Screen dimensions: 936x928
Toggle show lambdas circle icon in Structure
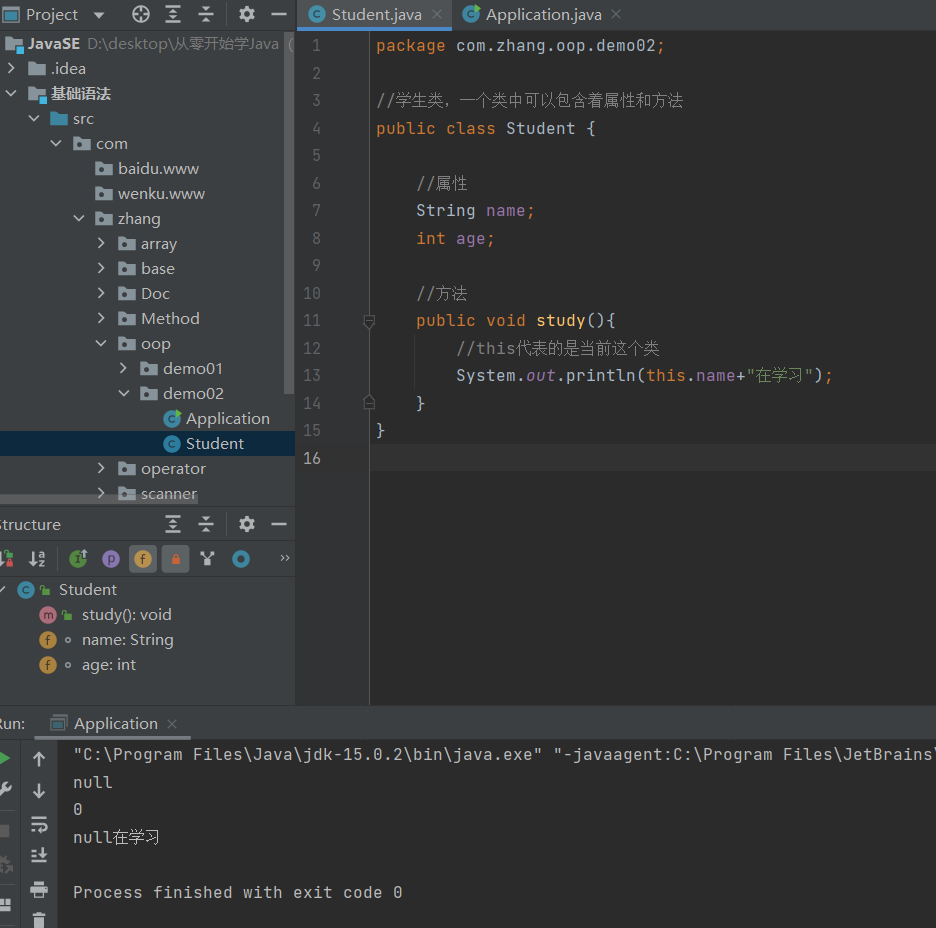tap(241, 559)
